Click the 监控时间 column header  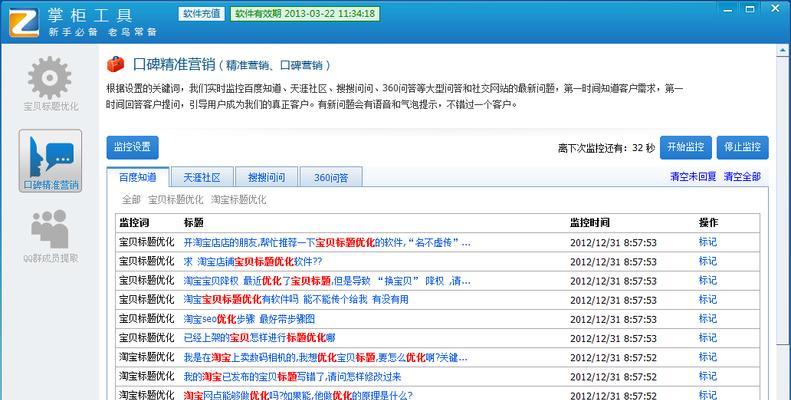590,222
